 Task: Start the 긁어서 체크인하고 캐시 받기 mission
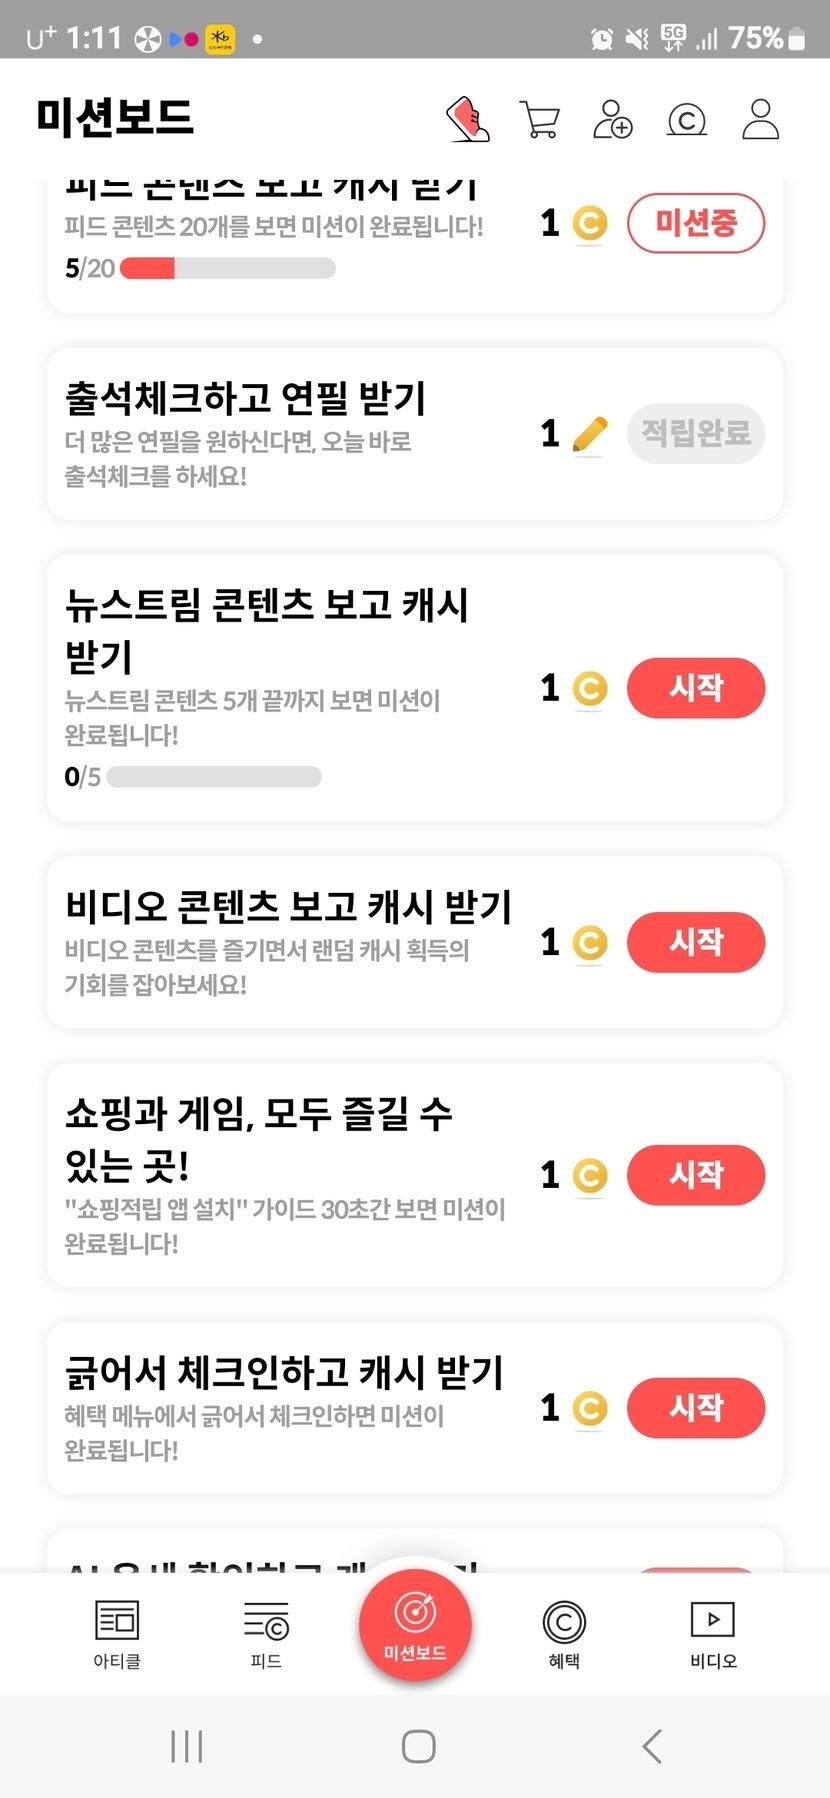tap(696, 1408)
